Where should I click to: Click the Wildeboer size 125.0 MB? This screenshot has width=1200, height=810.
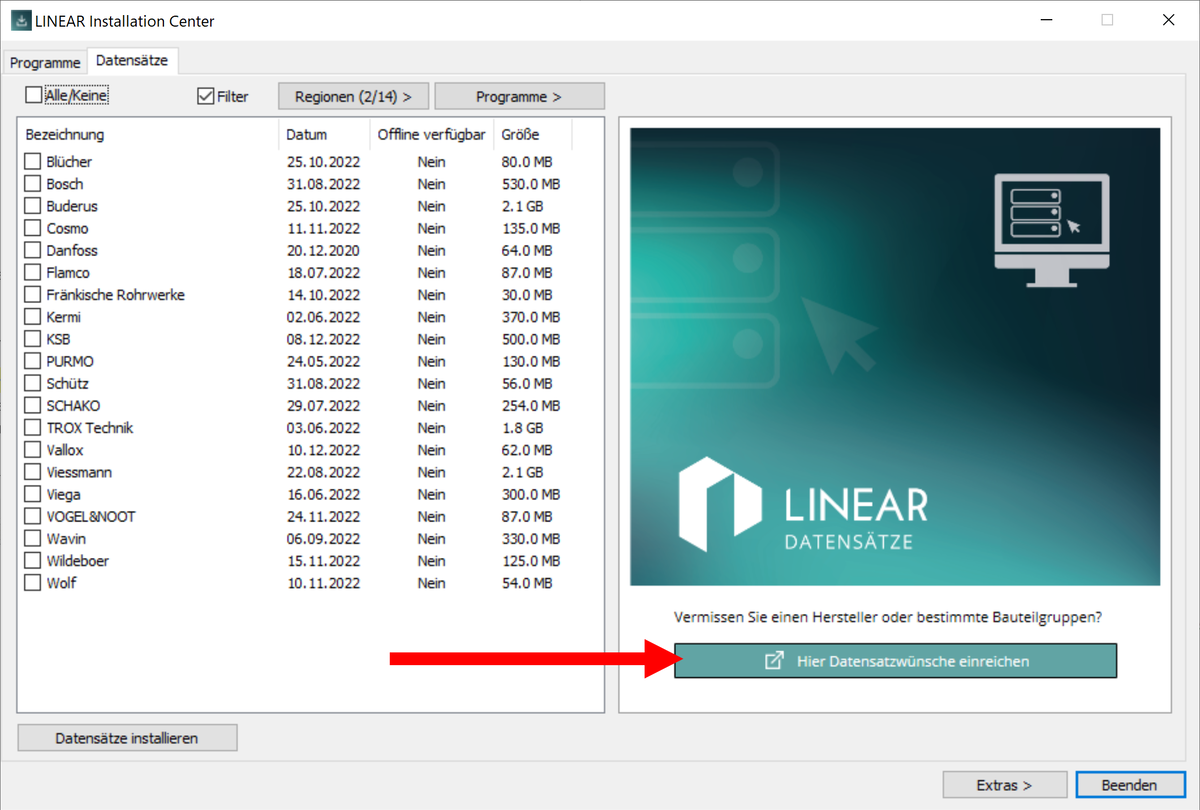point(531,561)
